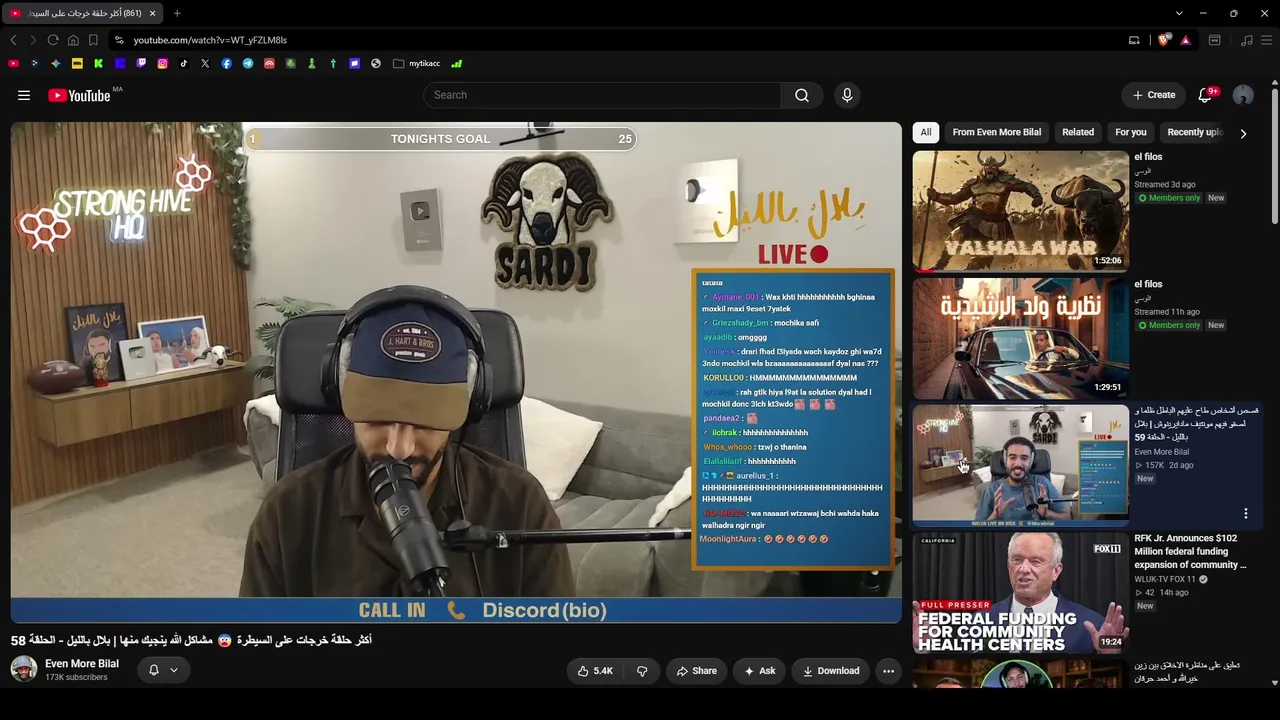Open the mytikacc bookmarks folder
The height and width of the screenshot is (720, 1280).
point(417,63)
